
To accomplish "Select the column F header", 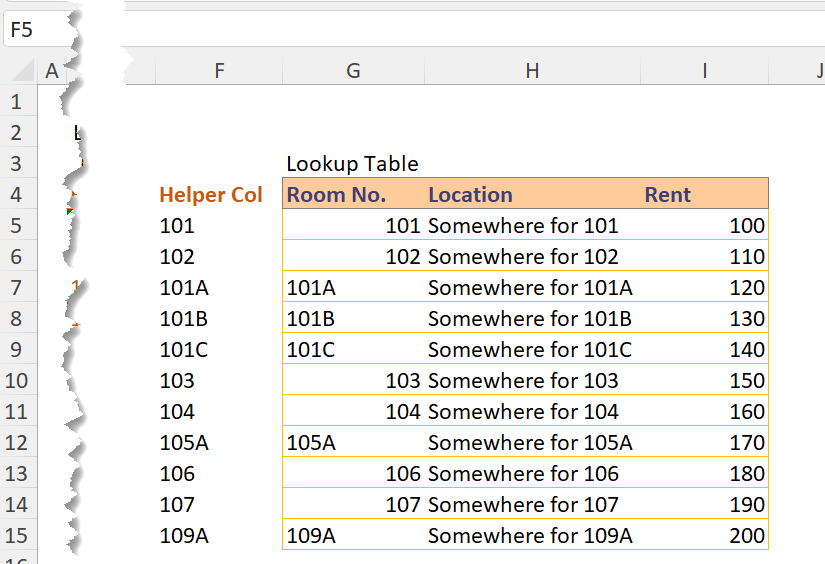I will click(x=219, y=70).
